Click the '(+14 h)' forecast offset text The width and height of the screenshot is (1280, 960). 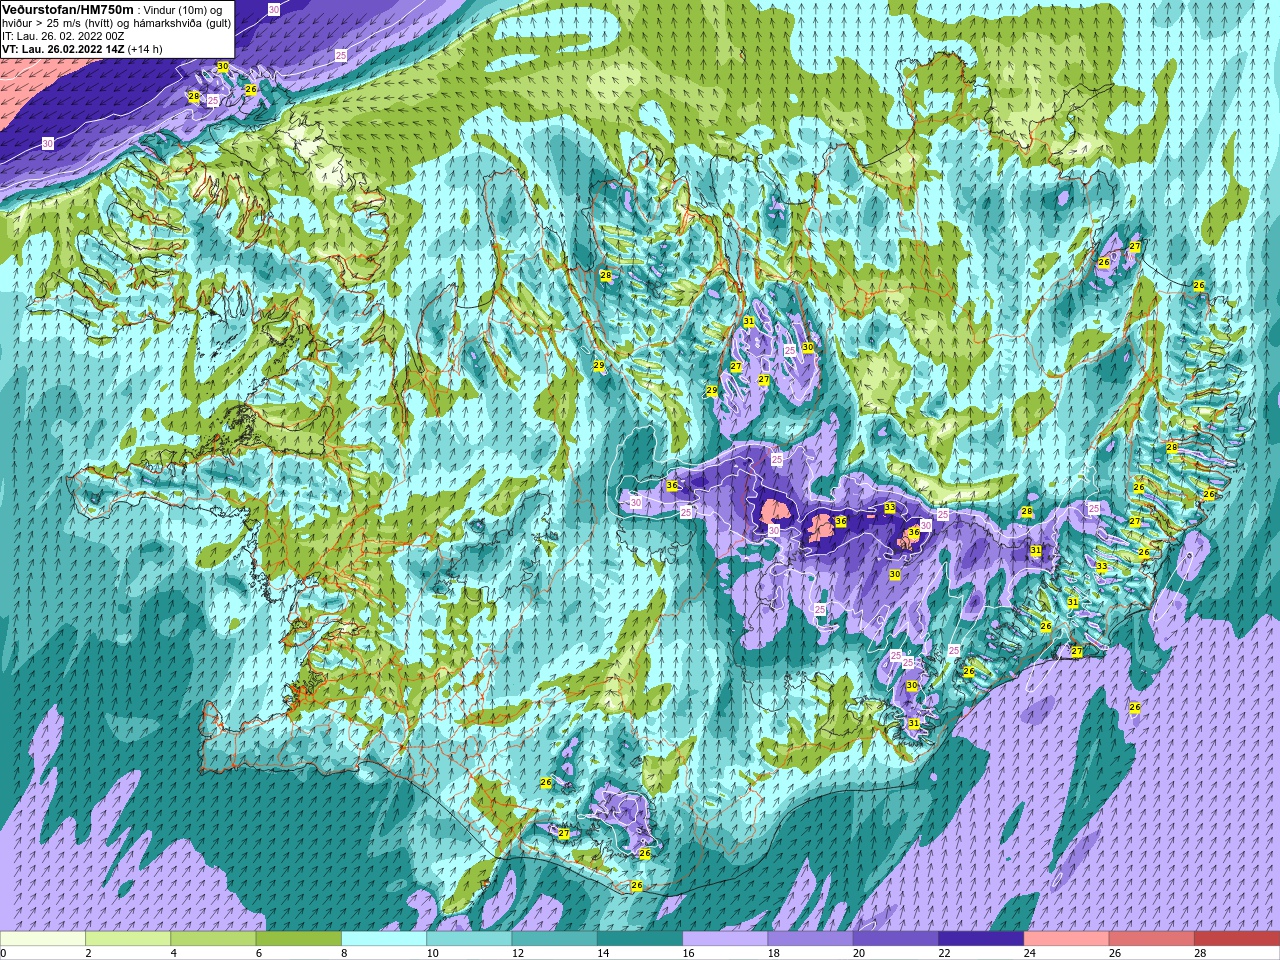(145, 49)
